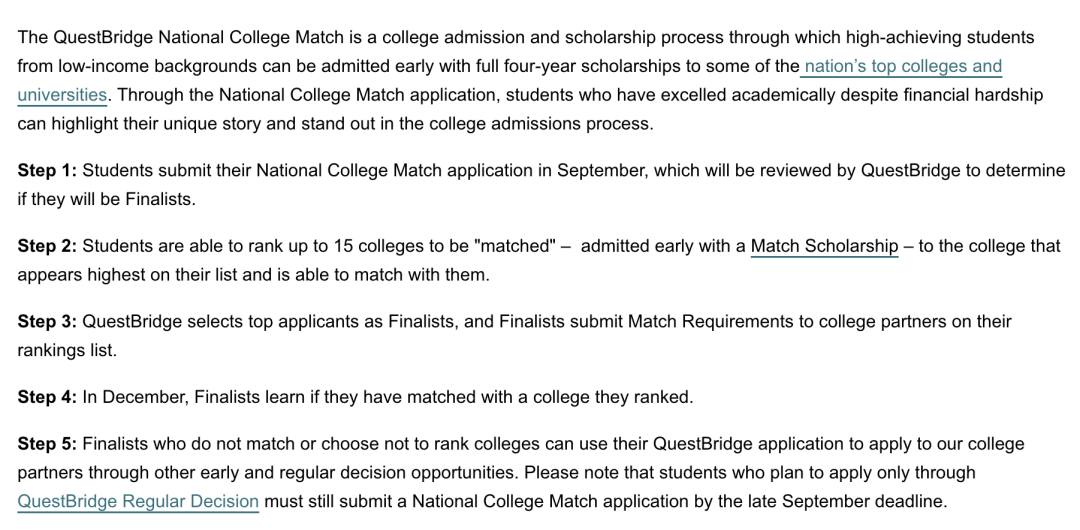Screen dimensions: 1080x530
Task: Click the bold "Step 4:" label
Action: pyautogui.click(x=47, y=398)
